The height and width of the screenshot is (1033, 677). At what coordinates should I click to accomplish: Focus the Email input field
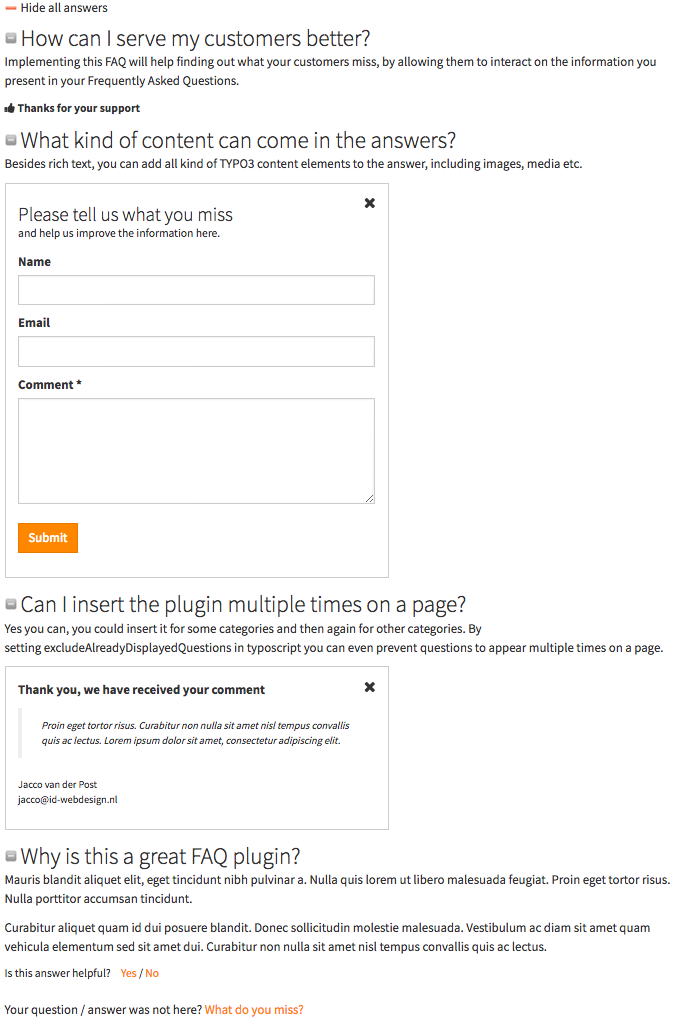click(x=196, y=351)
